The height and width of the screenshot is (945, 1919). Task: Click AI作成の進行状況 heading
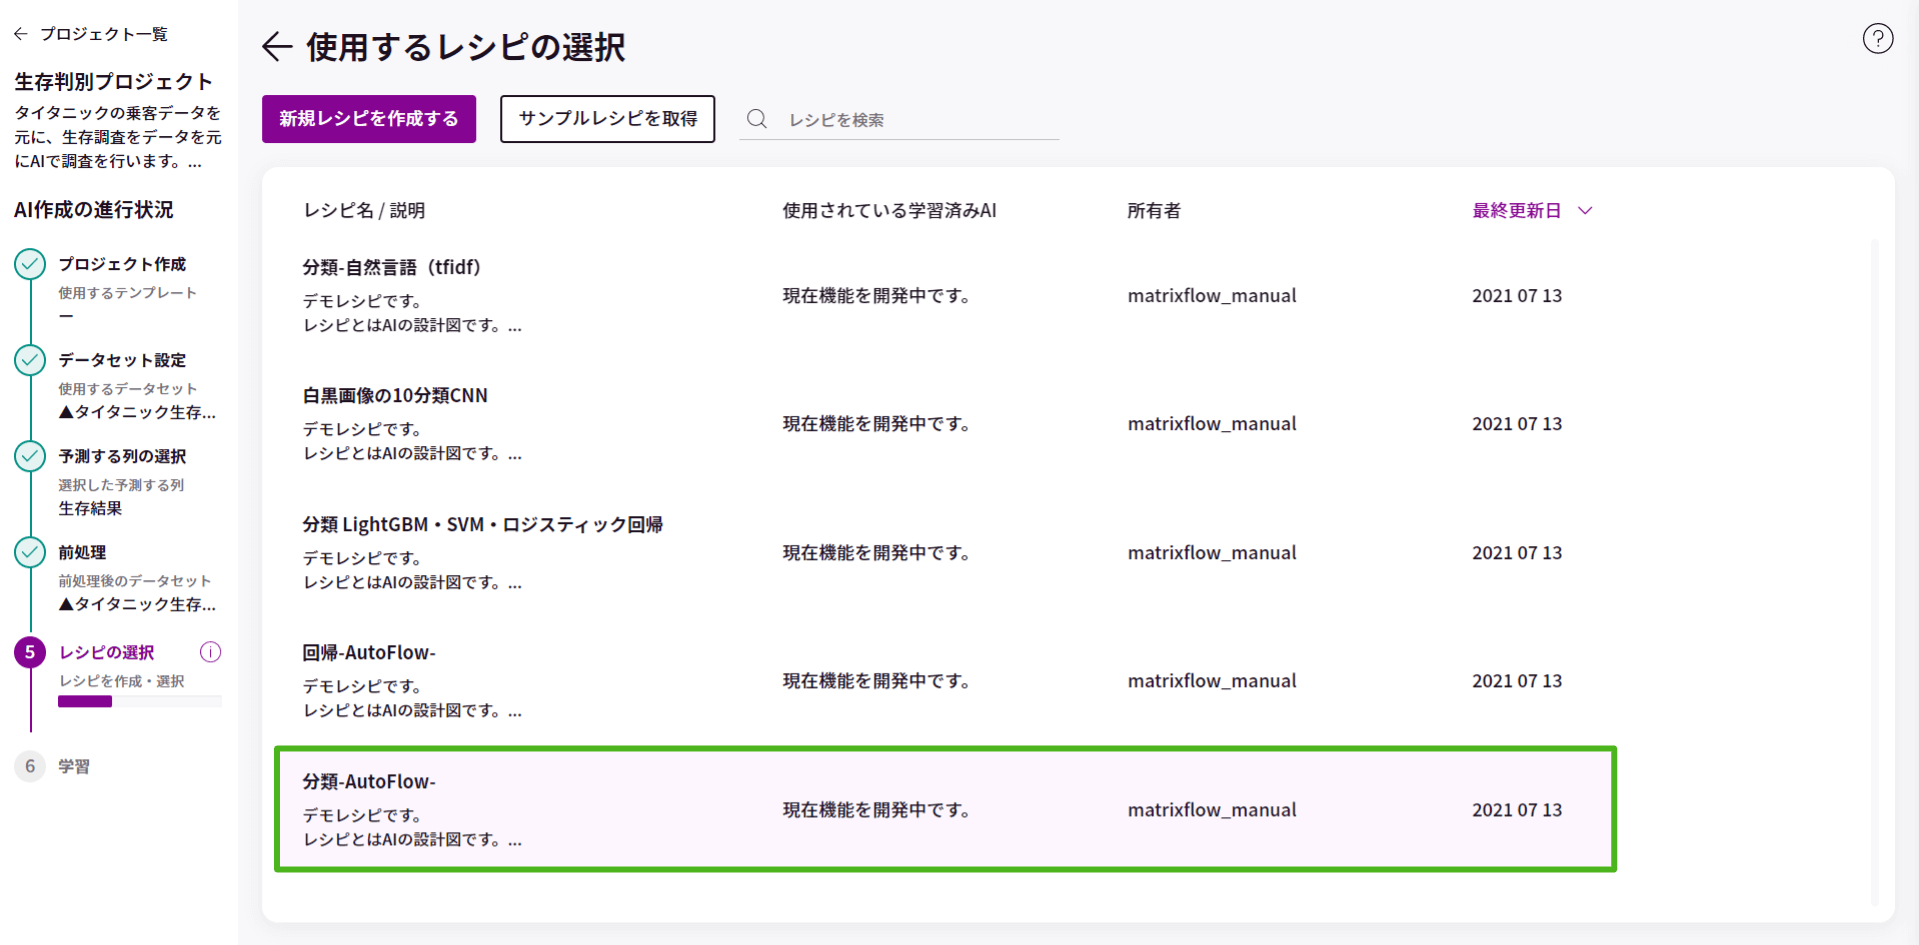(94, 210)
